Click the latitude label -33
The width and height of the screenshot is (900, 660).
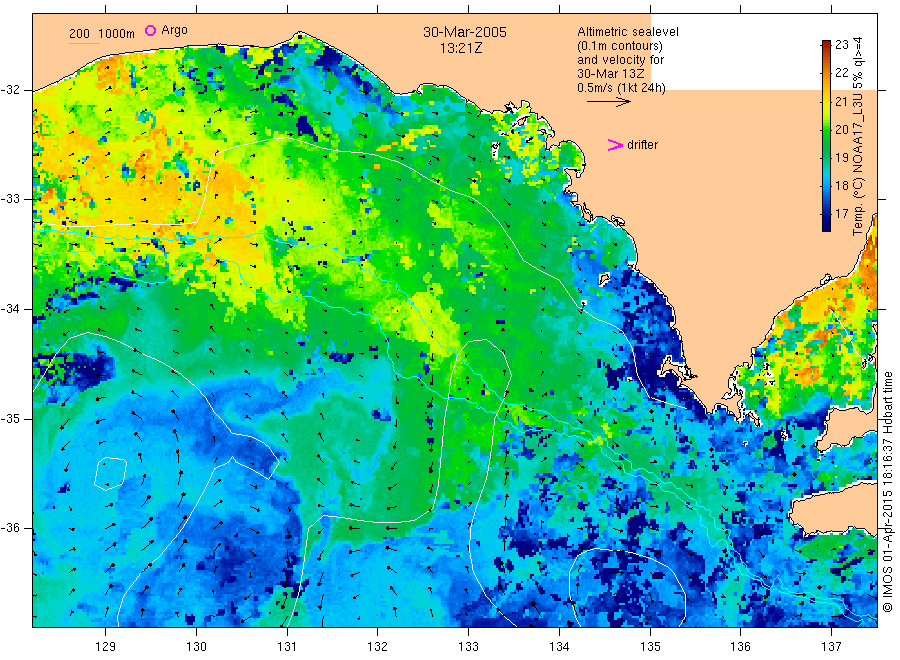[11, 199]
